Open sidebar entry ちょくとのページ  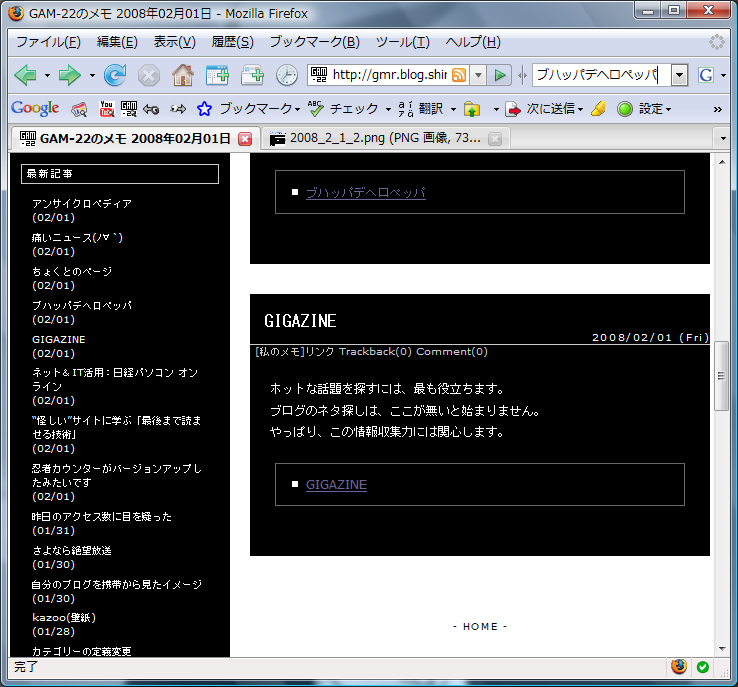[72, 272]
